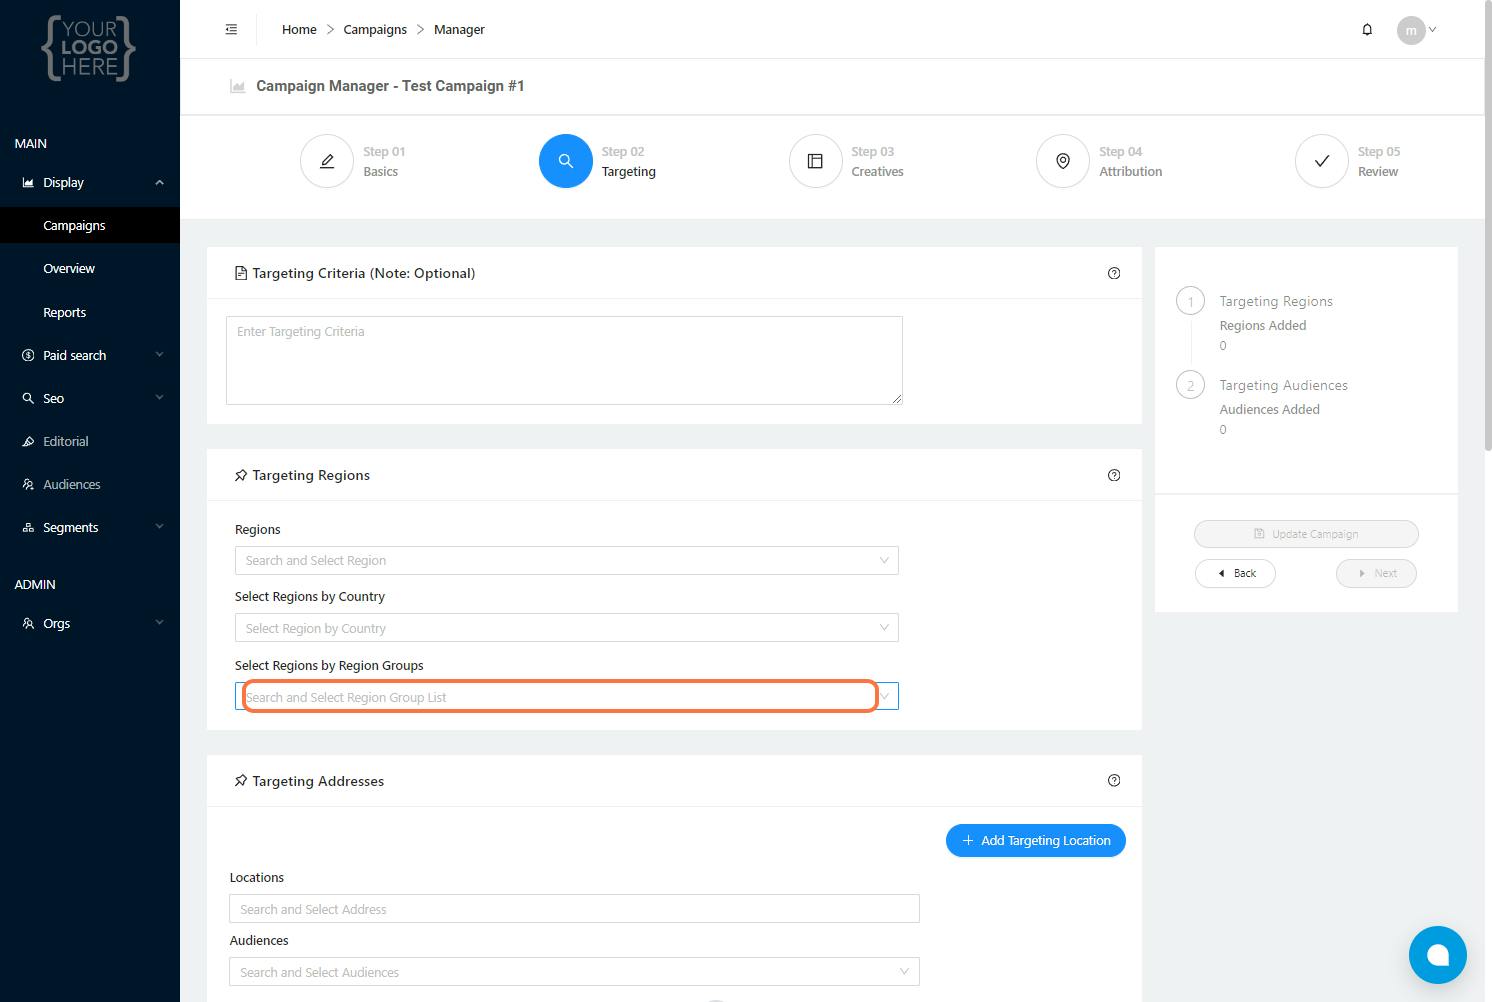
Task: Open the user avatar menu
Action: click(x=1417, y=30)
